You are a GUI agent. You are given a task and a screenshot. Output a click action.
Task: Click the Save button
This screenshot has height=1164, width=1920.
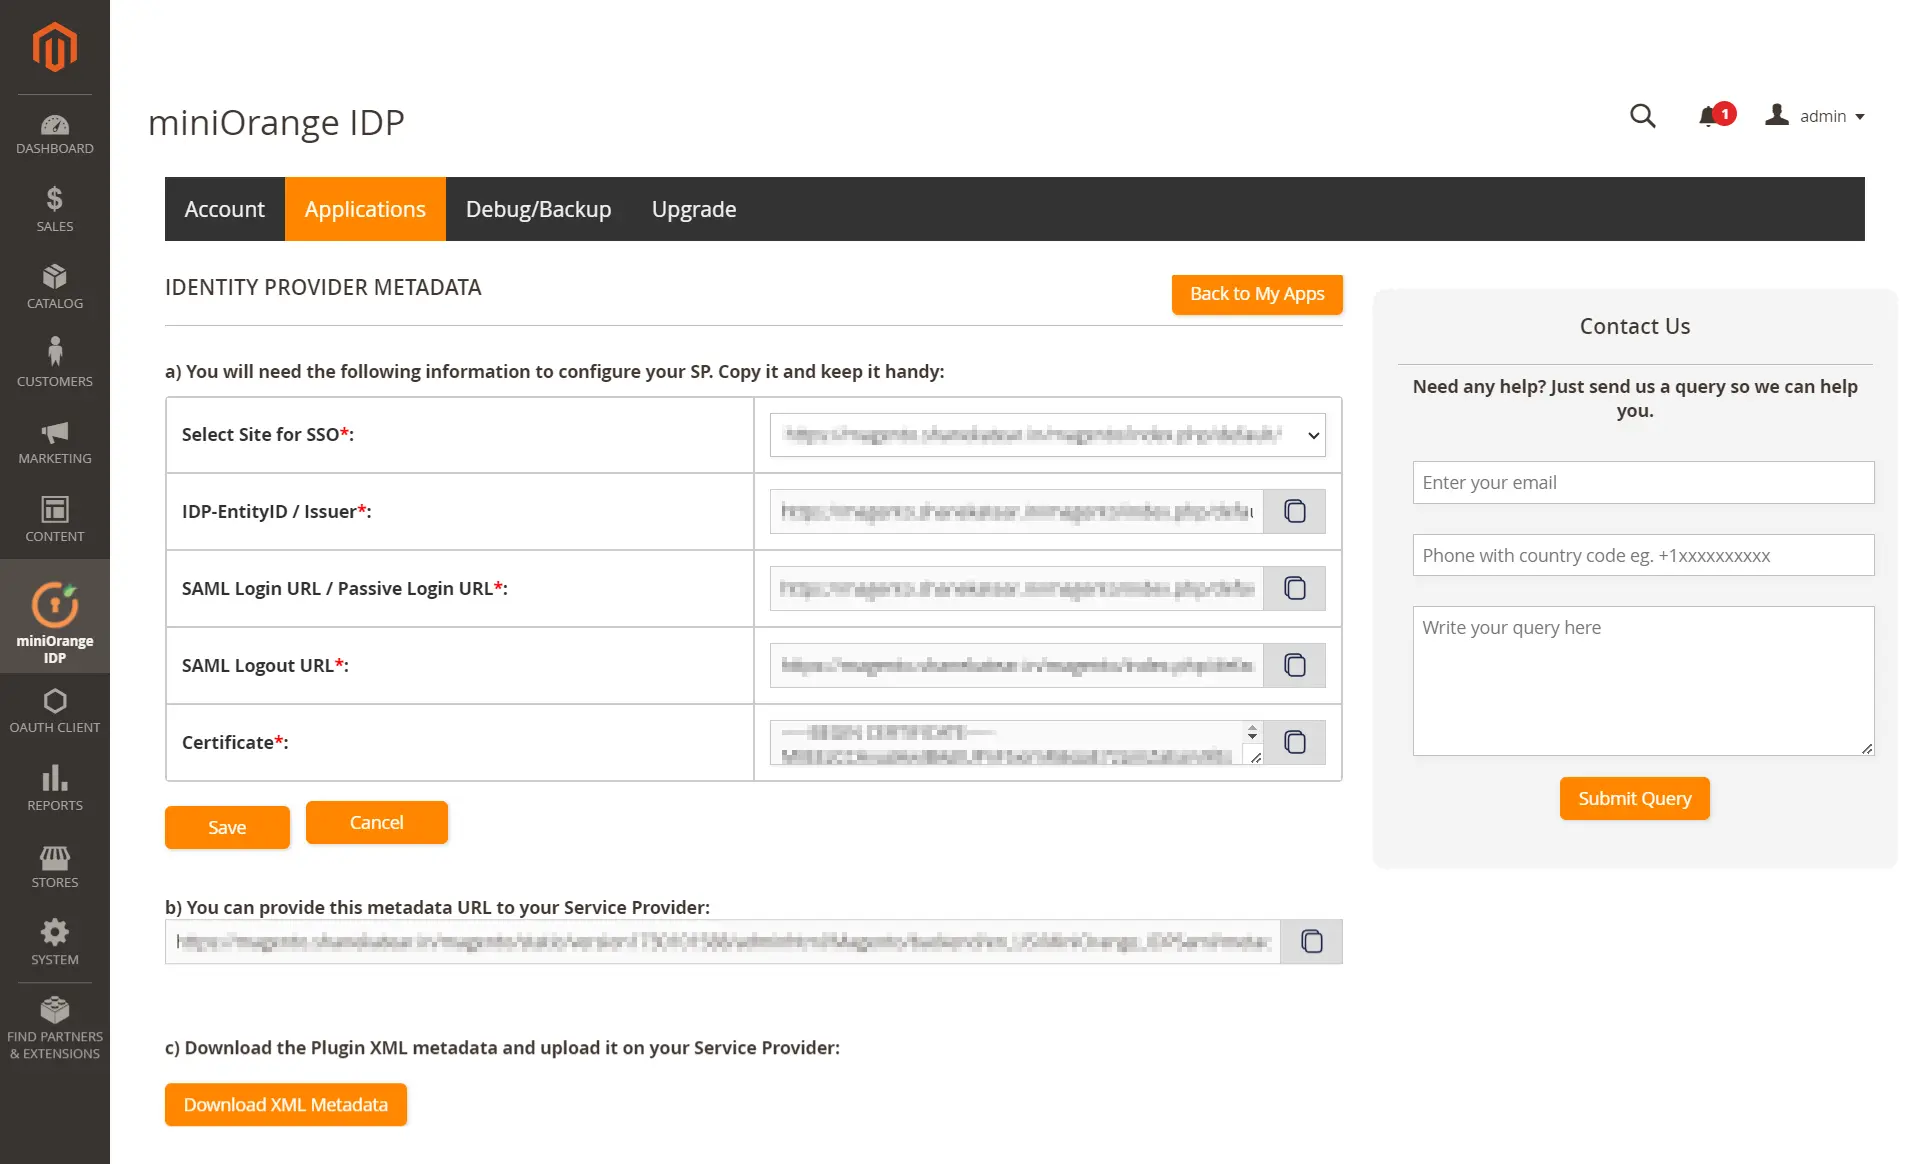pos(227,827)
